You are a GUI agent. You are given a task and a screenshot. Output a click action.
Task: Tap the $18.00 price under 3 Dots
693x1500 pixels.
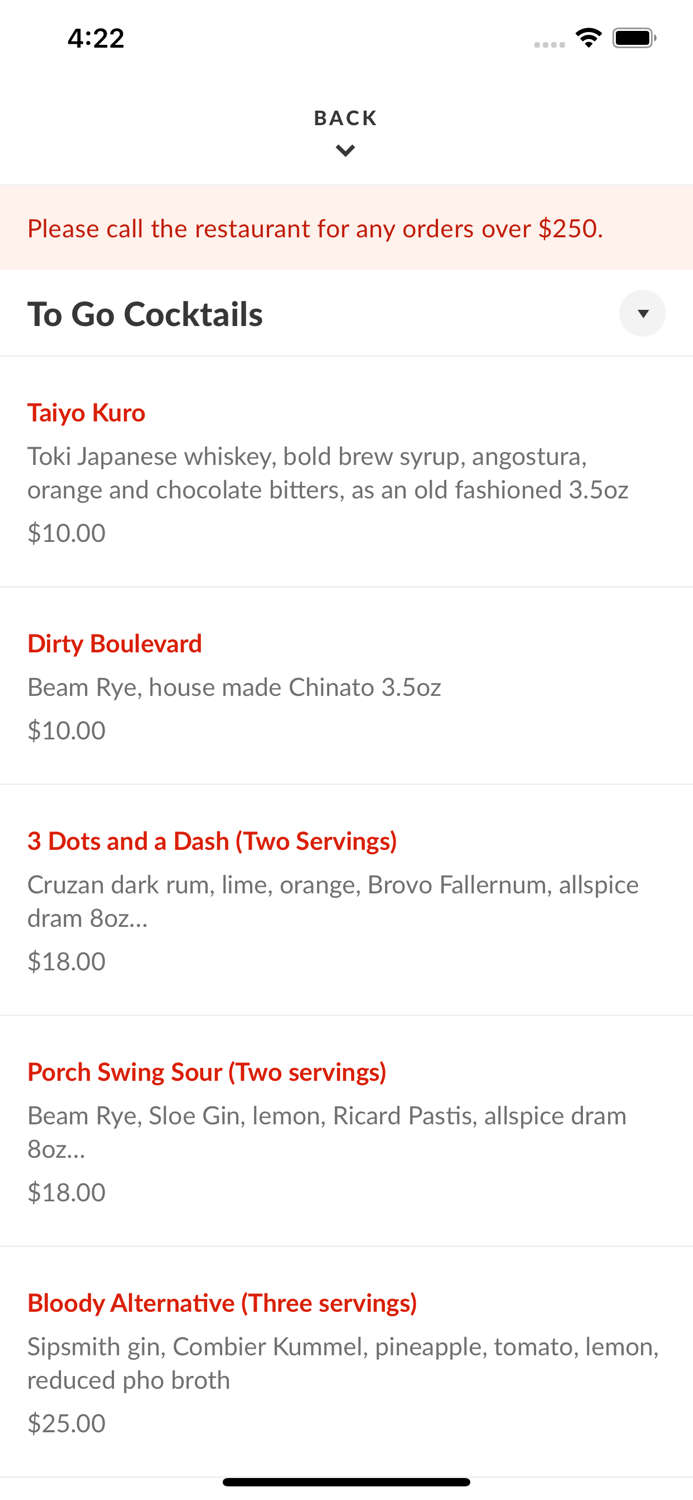tap(66, 961)
